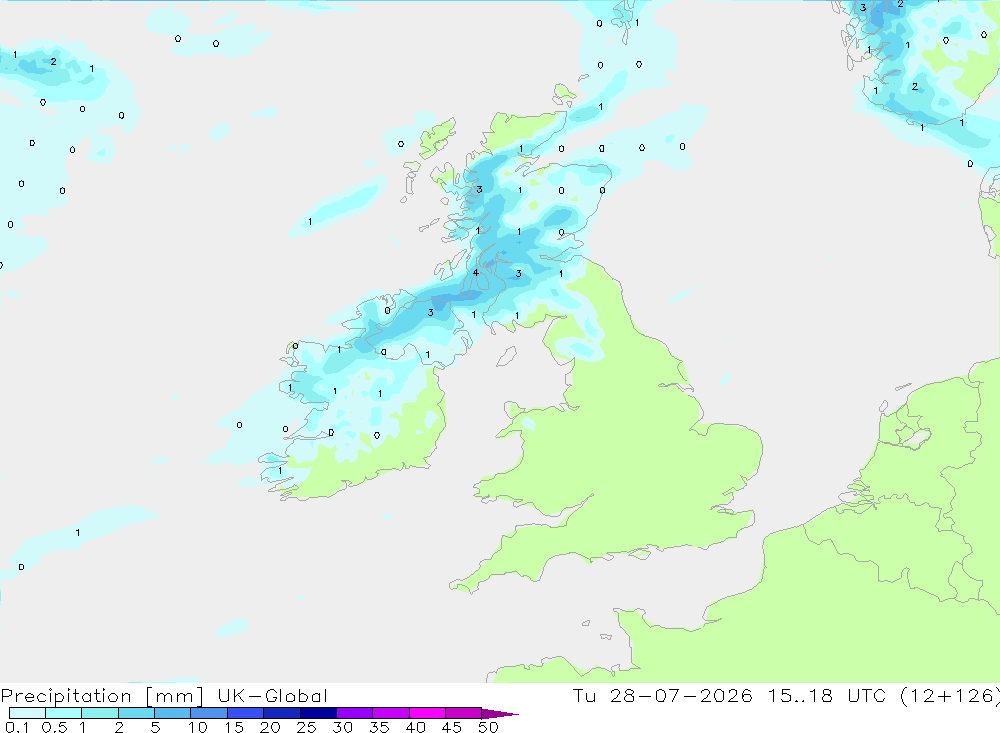This screenshot has height=733, width=1000.
Task: Click the '(12+126)' forecast offset text
Action: [950, 696]
